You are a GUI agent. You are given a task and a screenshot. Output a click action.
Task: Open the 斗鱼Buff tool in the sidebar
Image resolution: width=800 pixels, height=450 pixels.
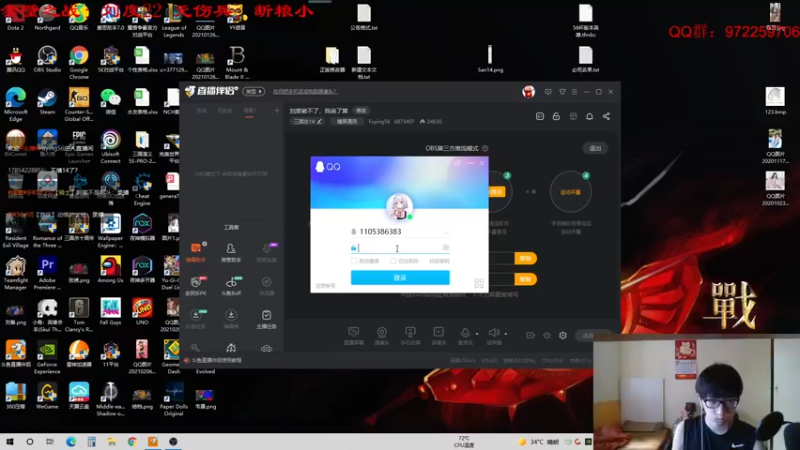pos(231,286)
